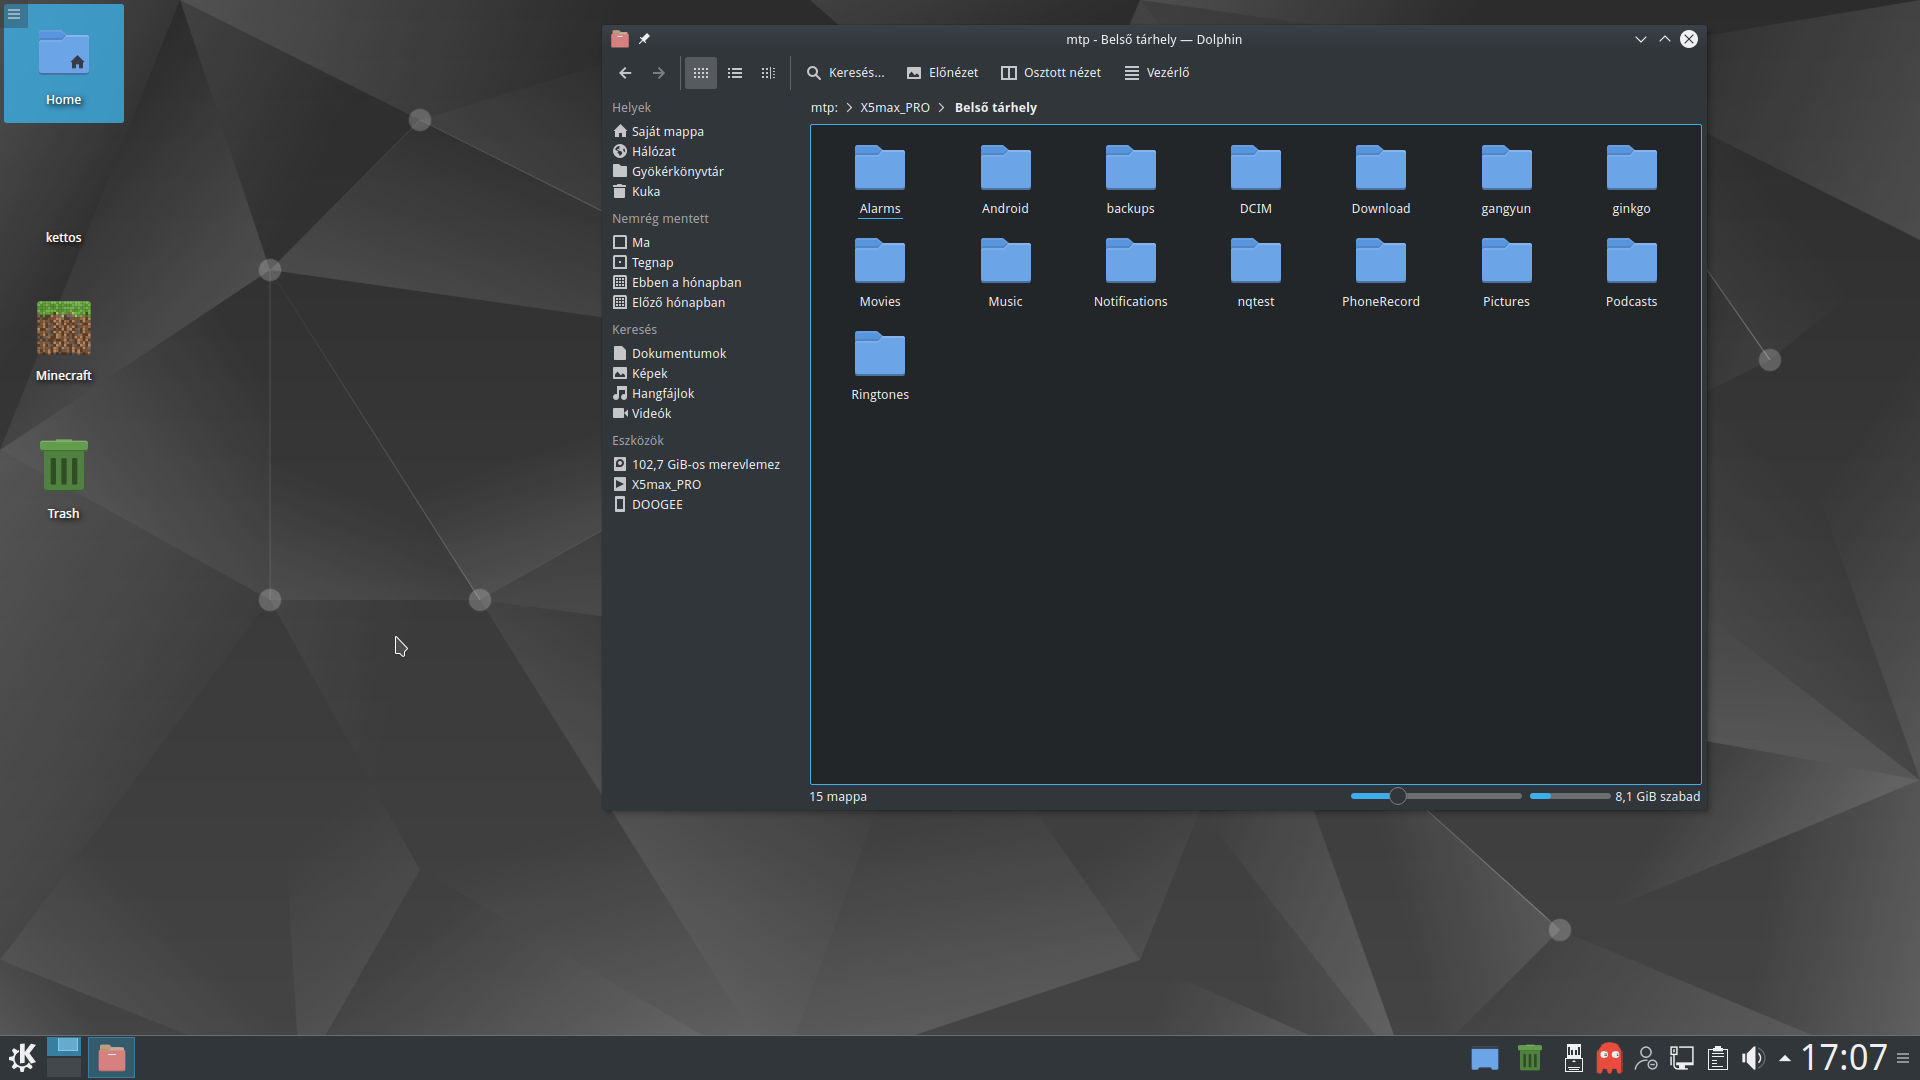Navigate to X5max_PRO in breadcrumb
The width and height of the screenshot is (1920, 1080).
point(895,108)
